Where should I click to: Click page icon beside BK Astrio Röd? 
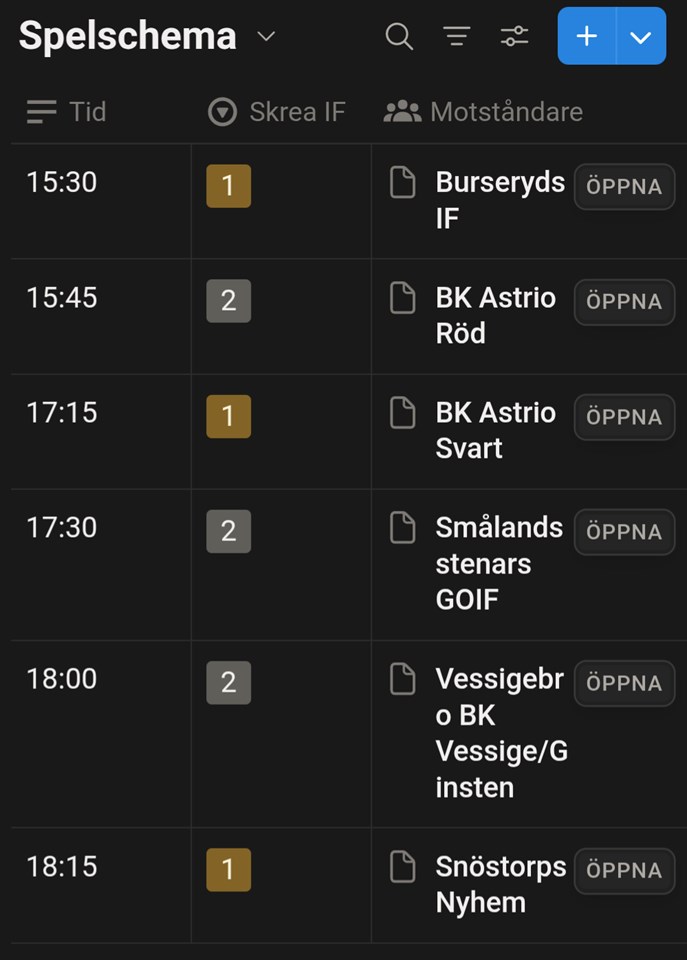coord(402,298)
